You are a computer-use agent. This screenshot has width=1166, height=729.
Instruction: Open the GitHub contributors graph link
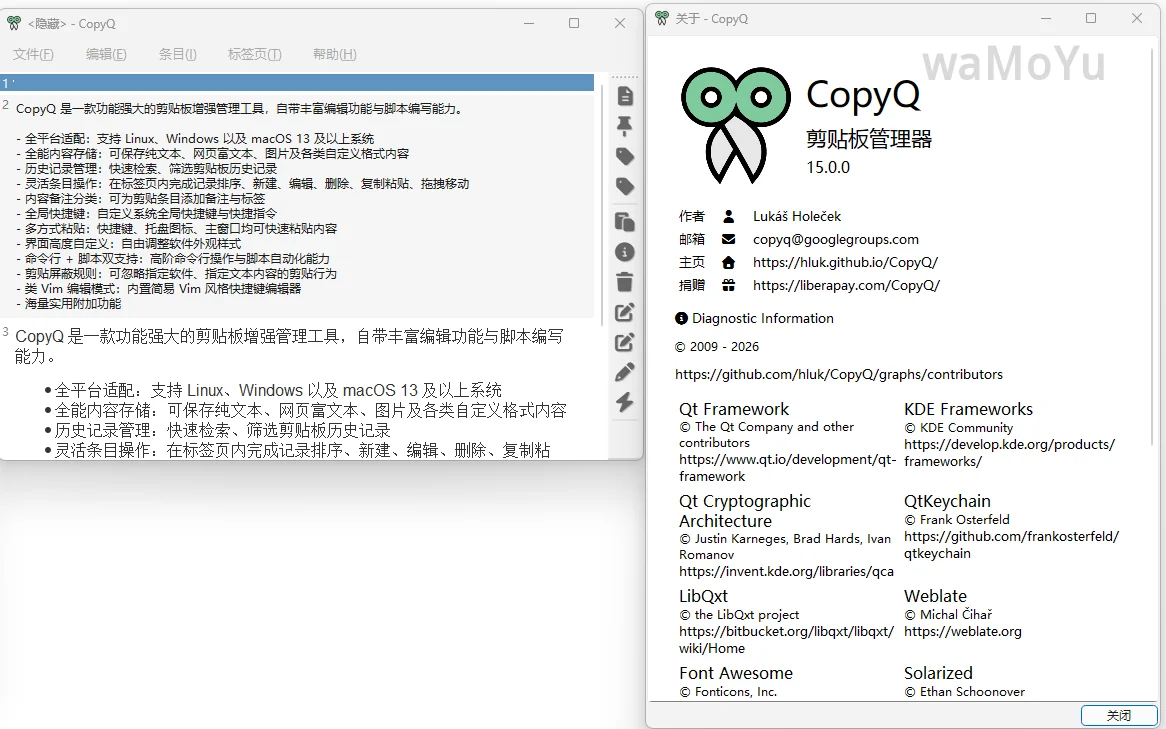coord(839,374)
